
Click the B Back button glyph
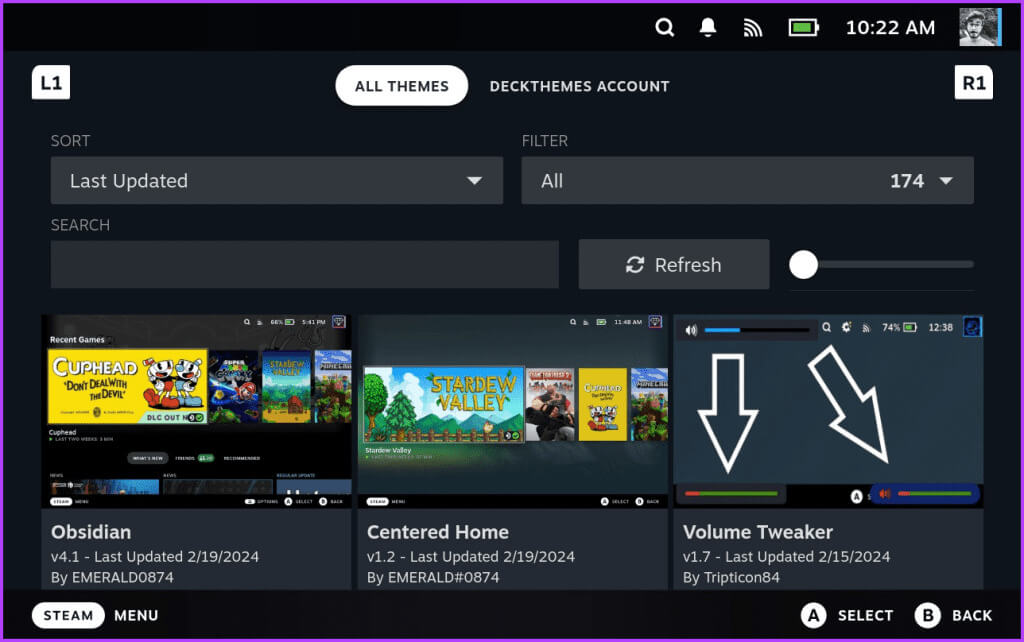coord(927,616)
